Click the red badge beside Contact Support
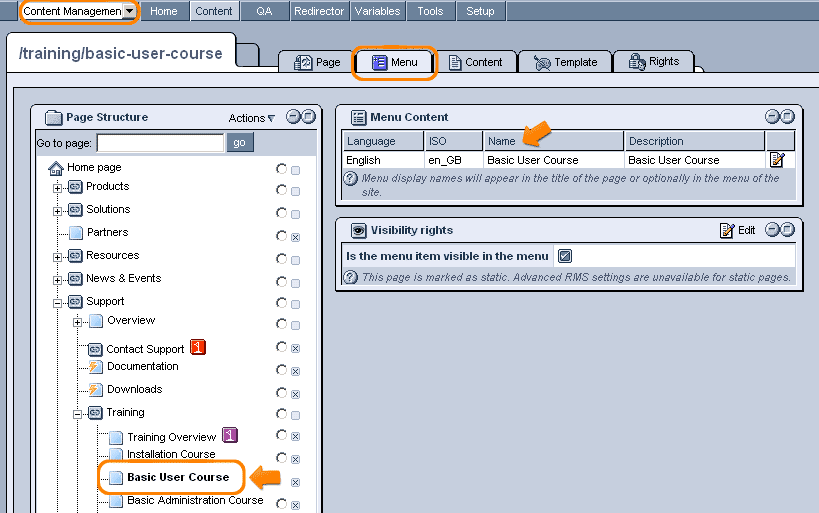Viewport: 819px width, 513px height. 197,348
